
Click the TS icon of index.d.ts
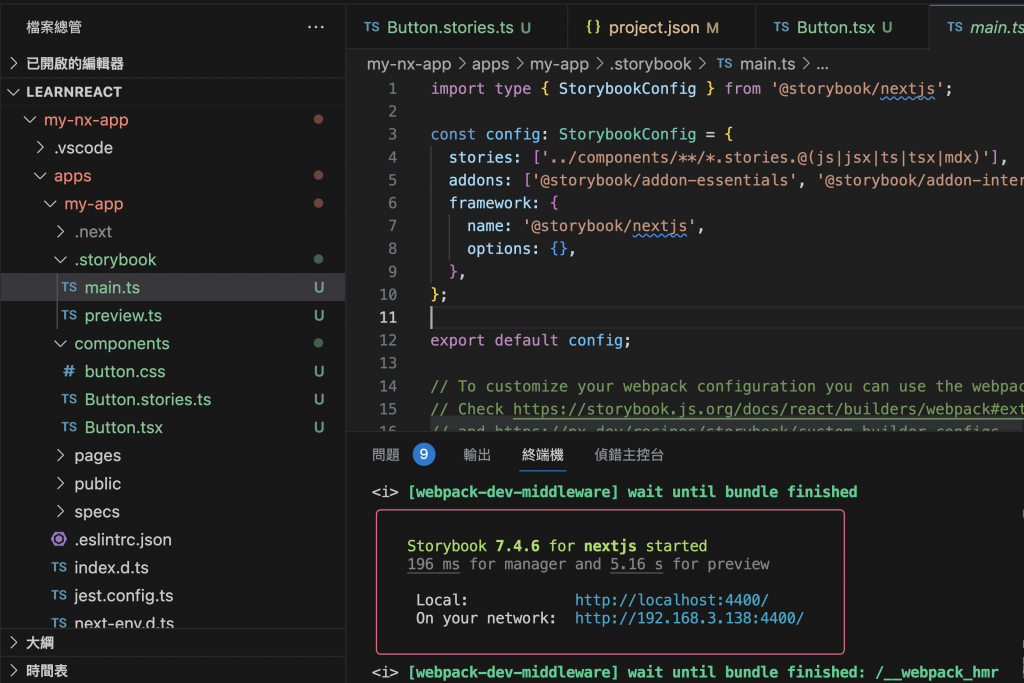tap(59, 567)
